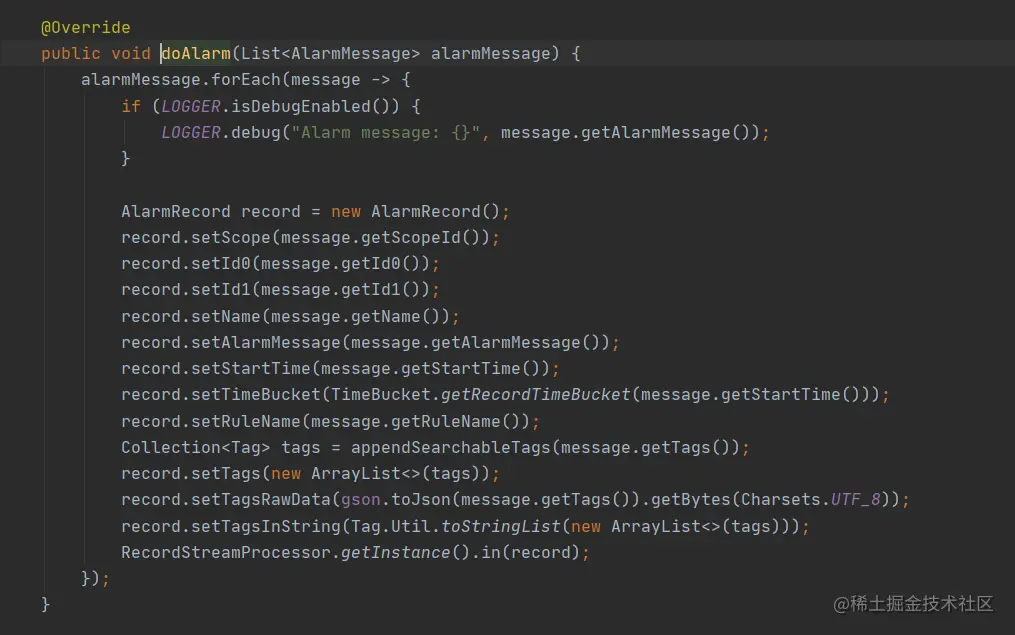The width and height of the screenshot is (1015, 635).
Task: Click record.setAlarmMessage line
Action: pyautogui.click(x=370, y=342)
